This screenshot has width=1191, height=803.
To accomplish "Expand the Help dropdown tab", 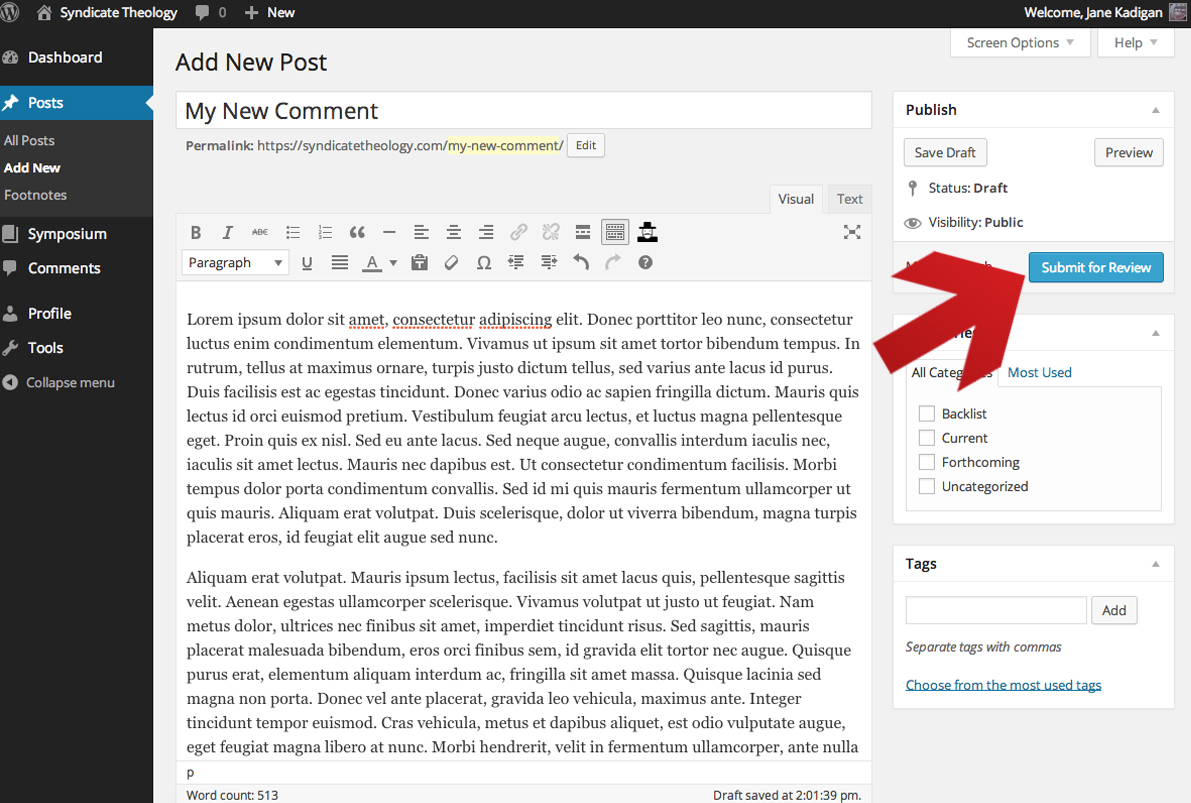I will click(1136, 43).
